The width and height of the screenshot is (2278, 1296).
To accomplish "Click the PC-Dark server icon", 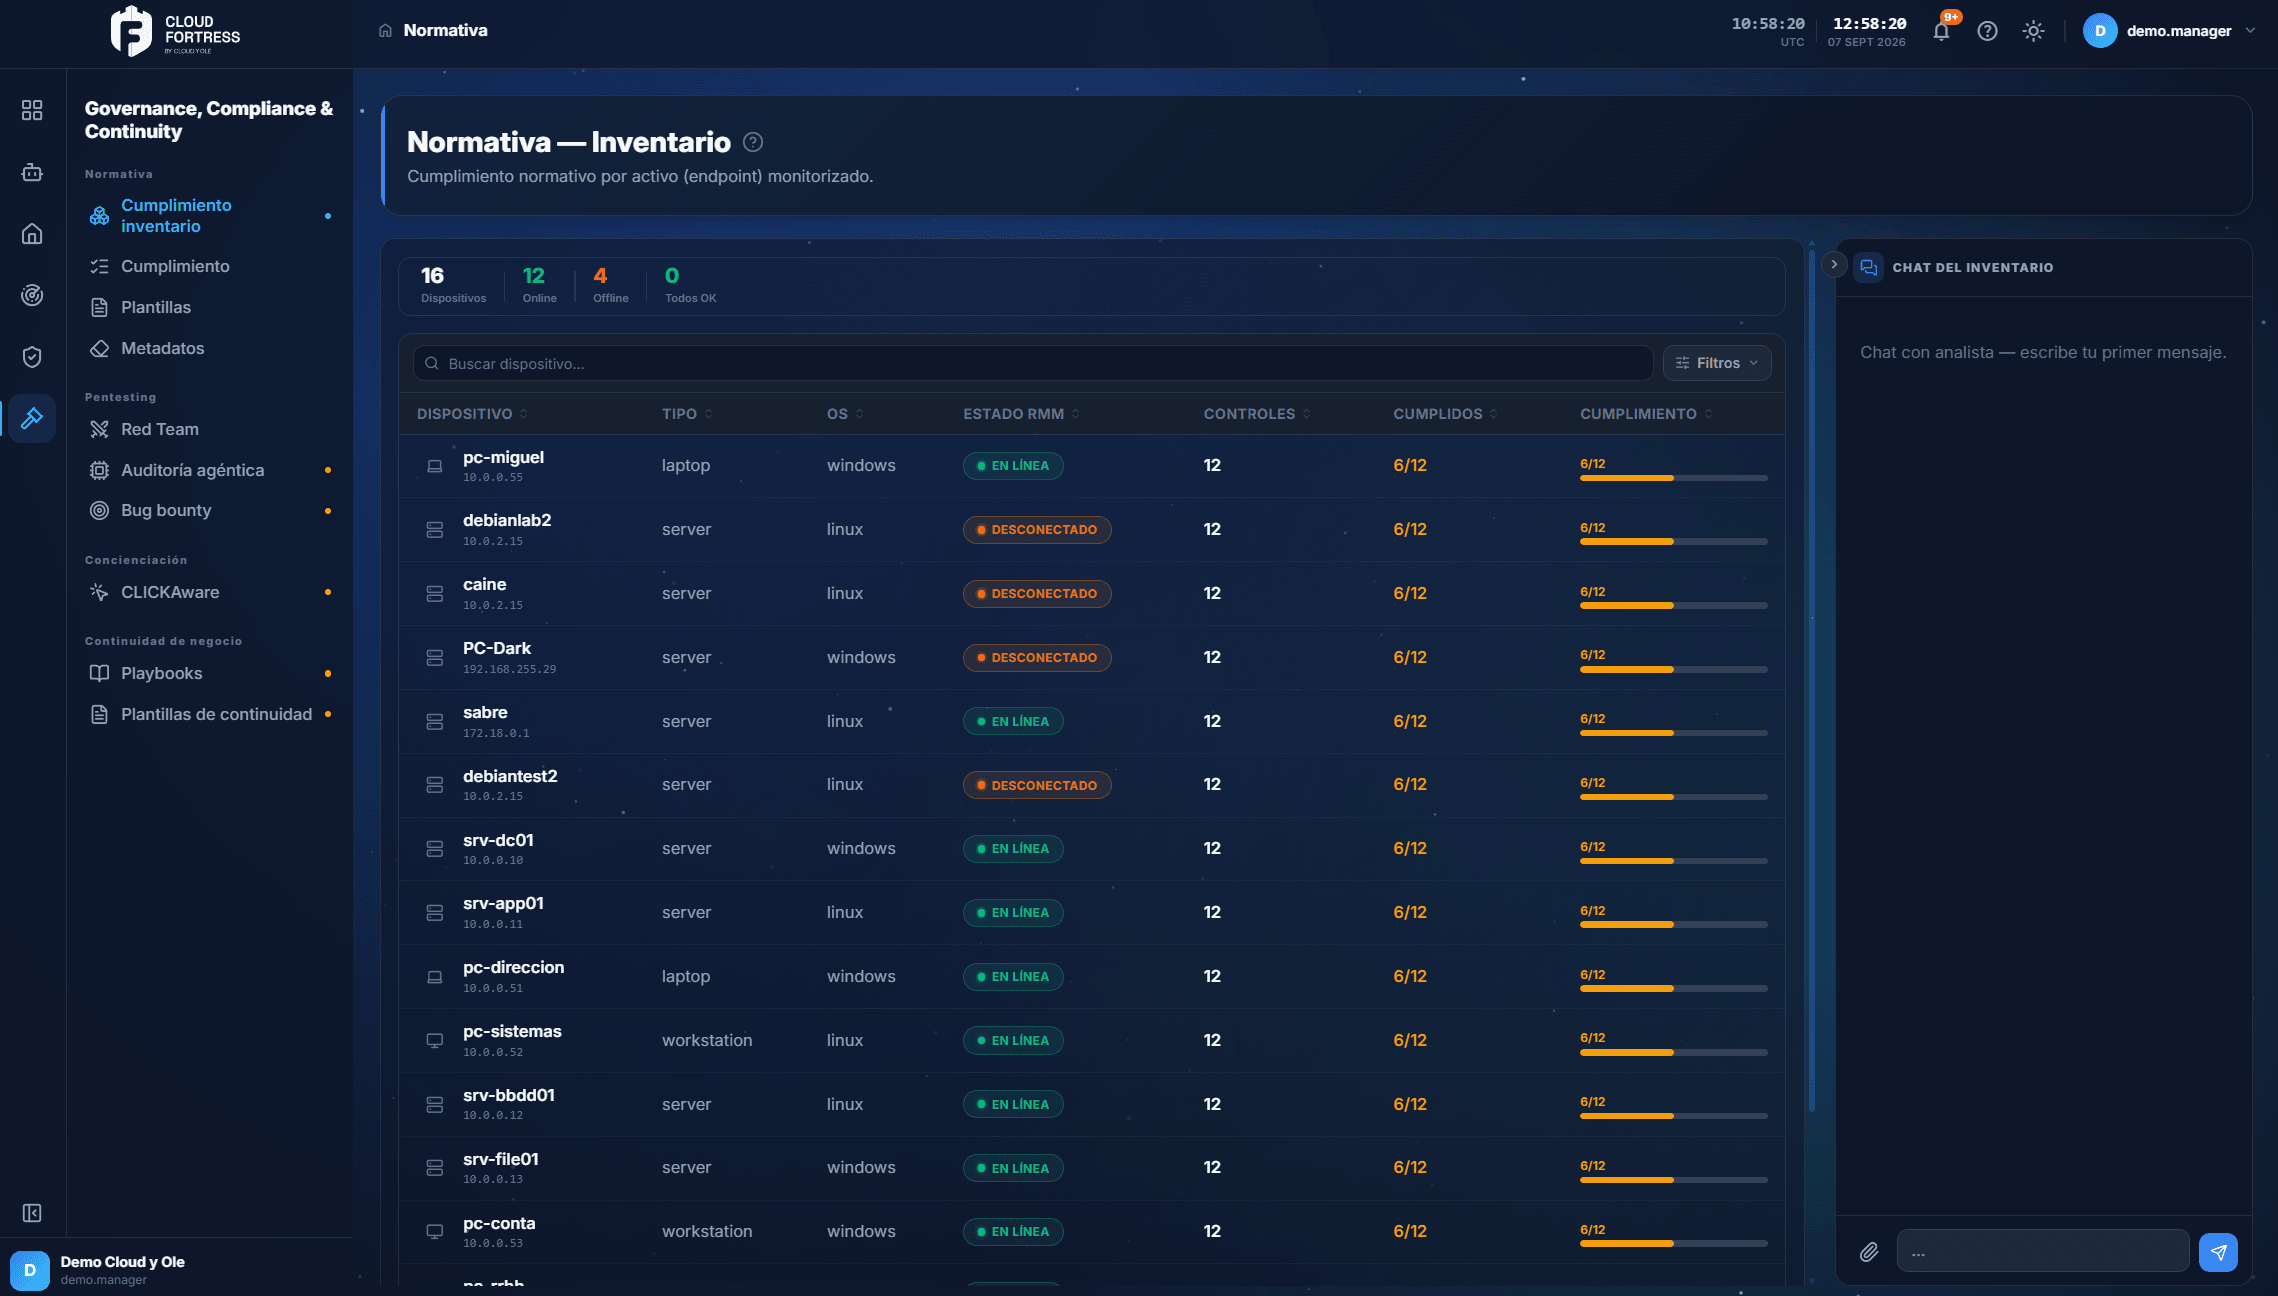I will pos(435,658).
